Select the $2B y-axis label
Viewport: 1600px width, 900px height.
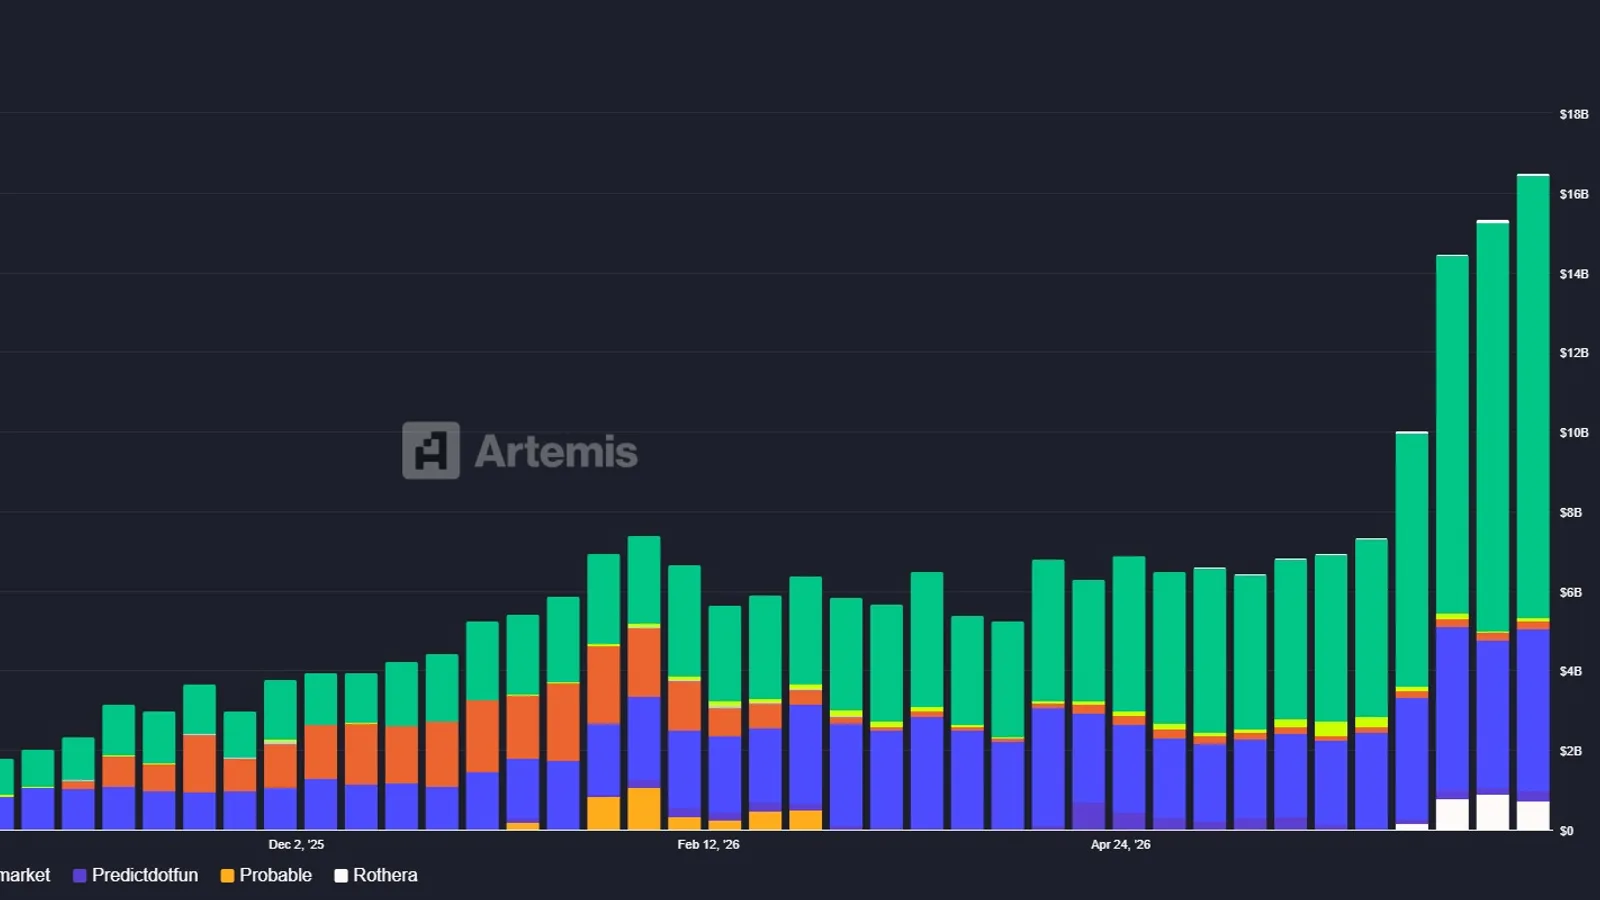[x=1571, y=751]
